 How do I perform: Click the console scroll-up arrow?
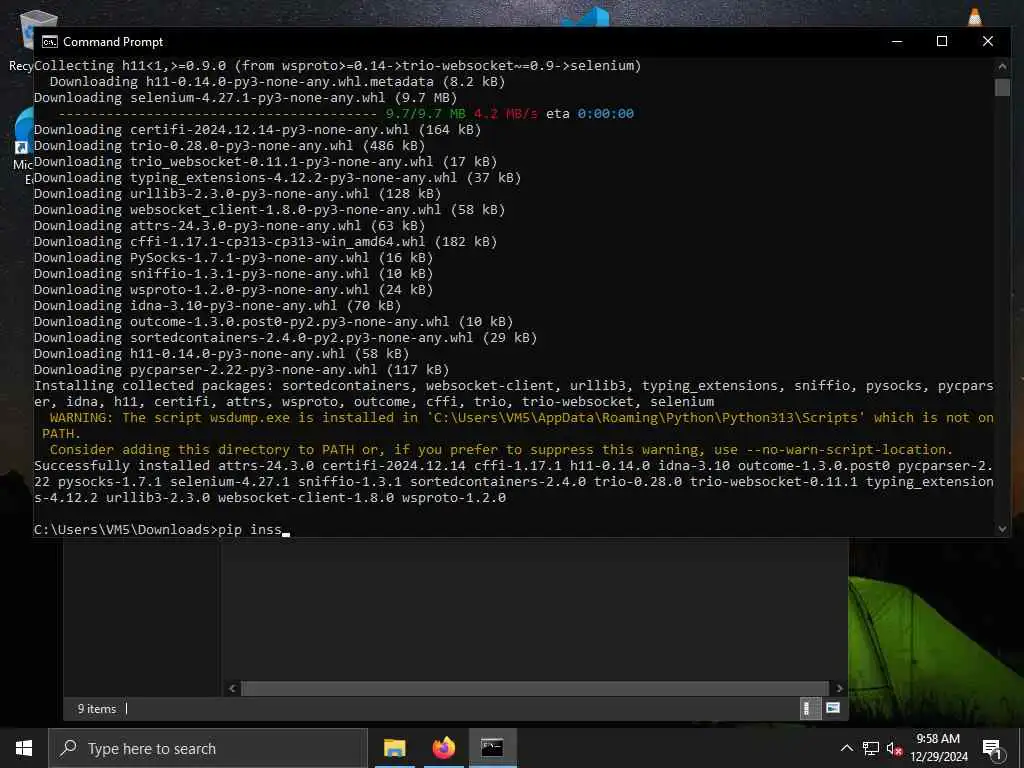[1002, 66]
